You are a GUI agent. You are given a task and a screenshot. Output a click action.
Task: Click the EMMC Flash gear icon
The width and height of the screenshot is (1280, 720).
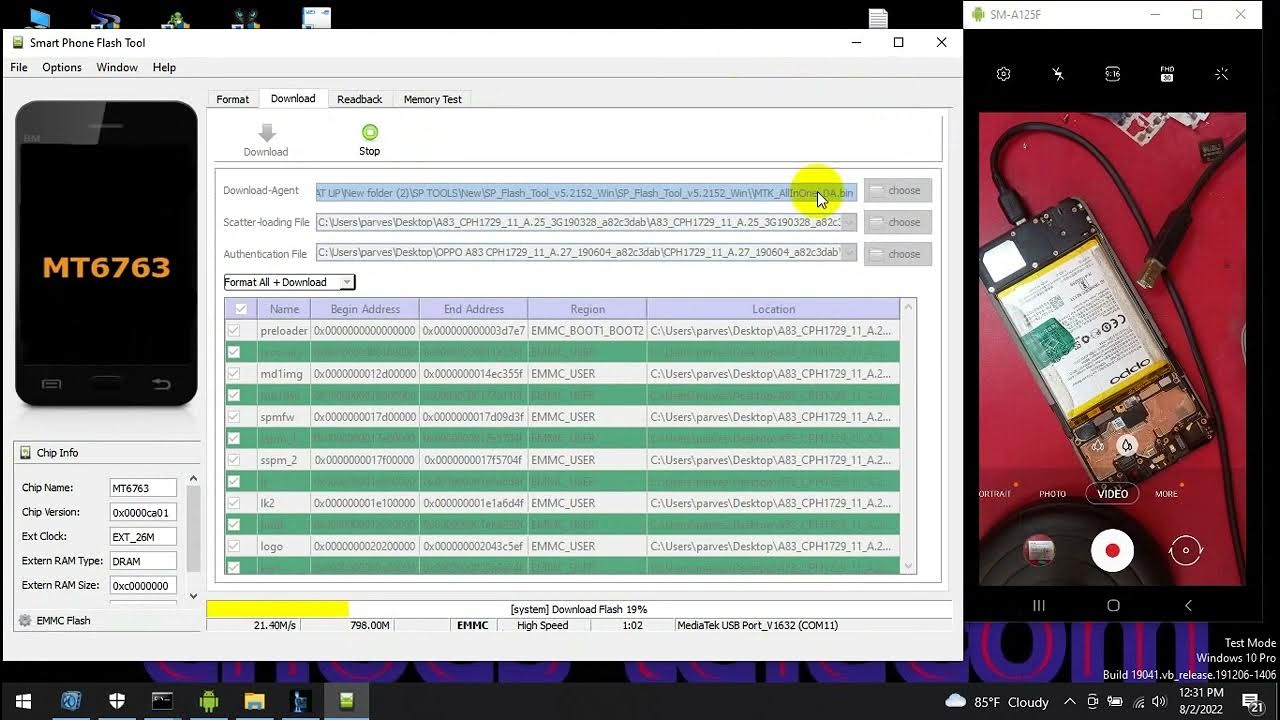[25, 621]
